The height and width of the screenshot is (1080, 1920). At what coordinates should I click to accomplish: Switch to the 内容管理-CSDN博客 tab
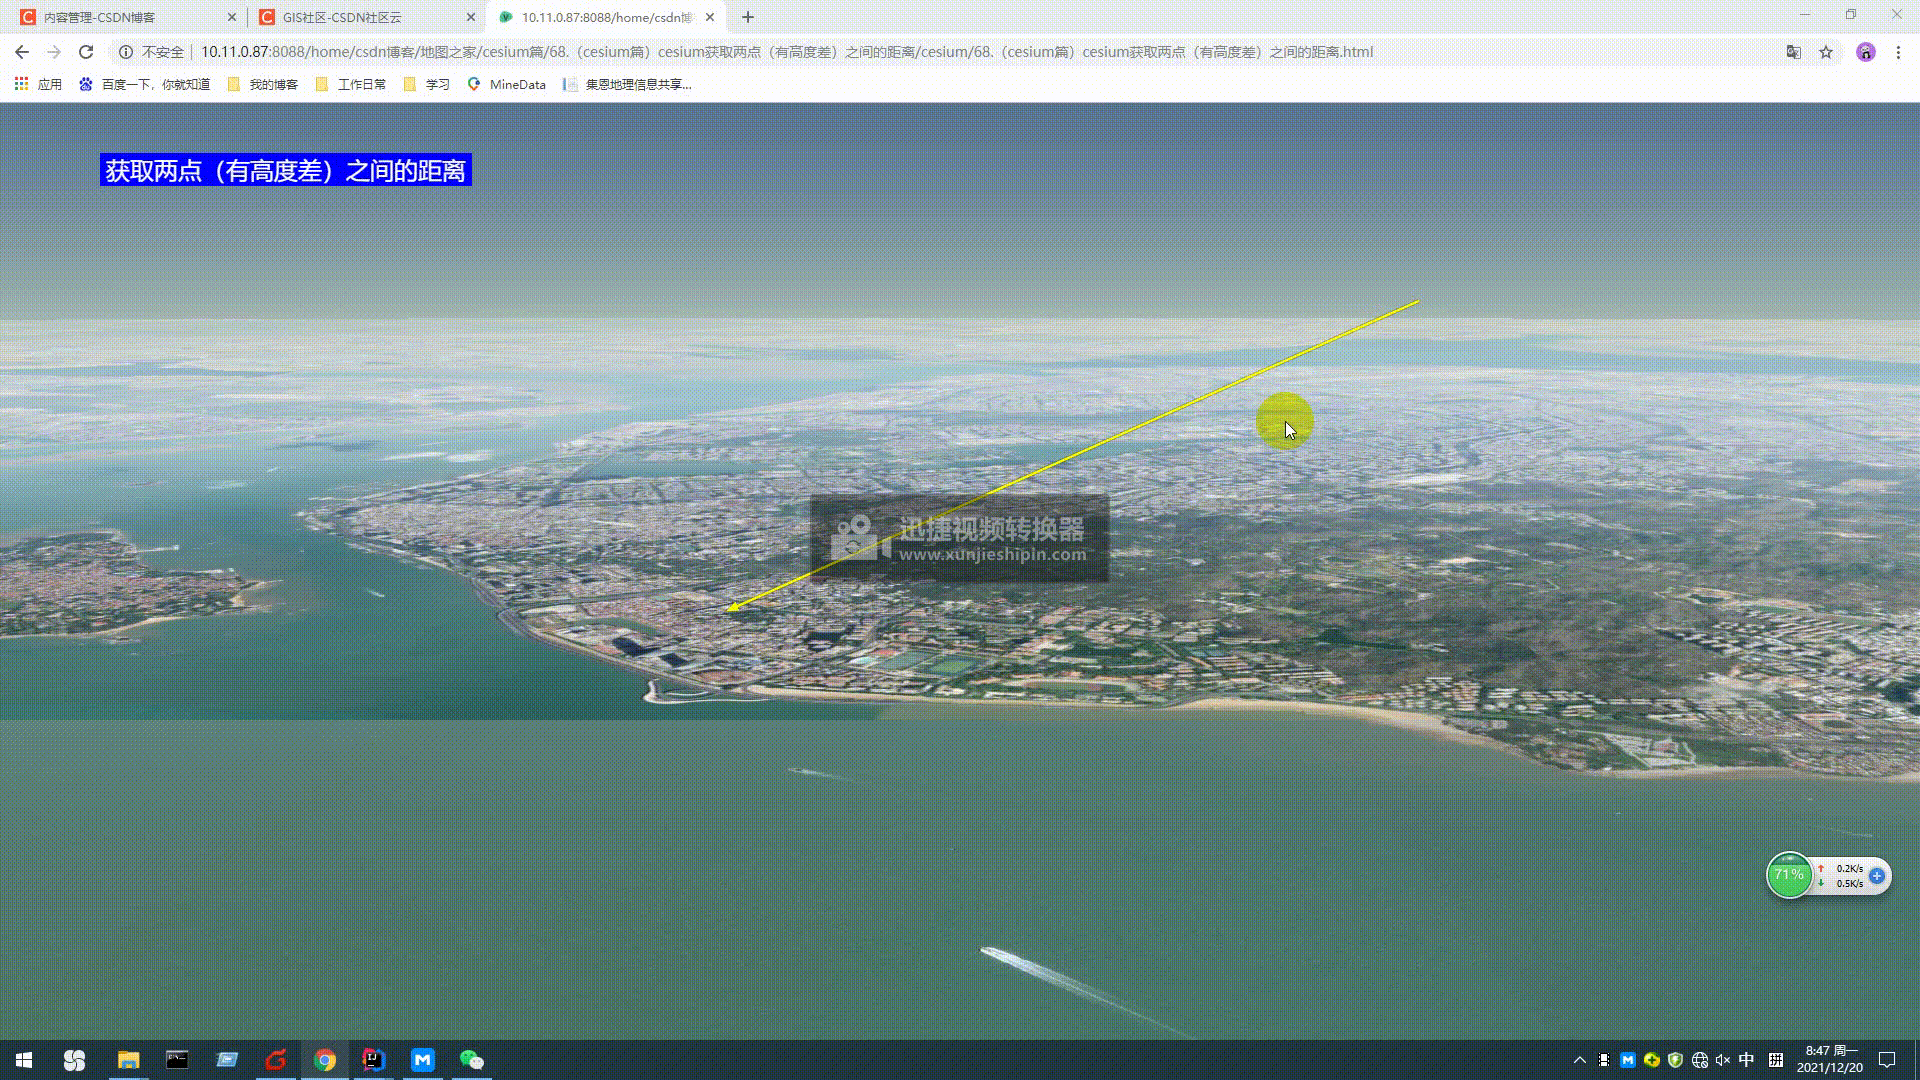tap(100, 17)
